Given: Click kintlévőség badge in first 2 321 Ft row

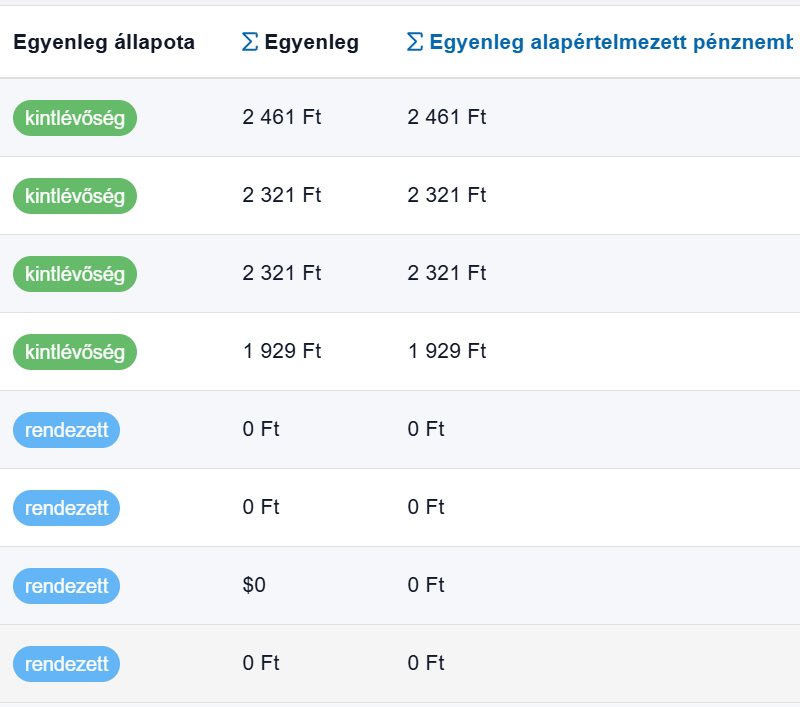Looking at the screenshot, I should click(x=75, y=195).
